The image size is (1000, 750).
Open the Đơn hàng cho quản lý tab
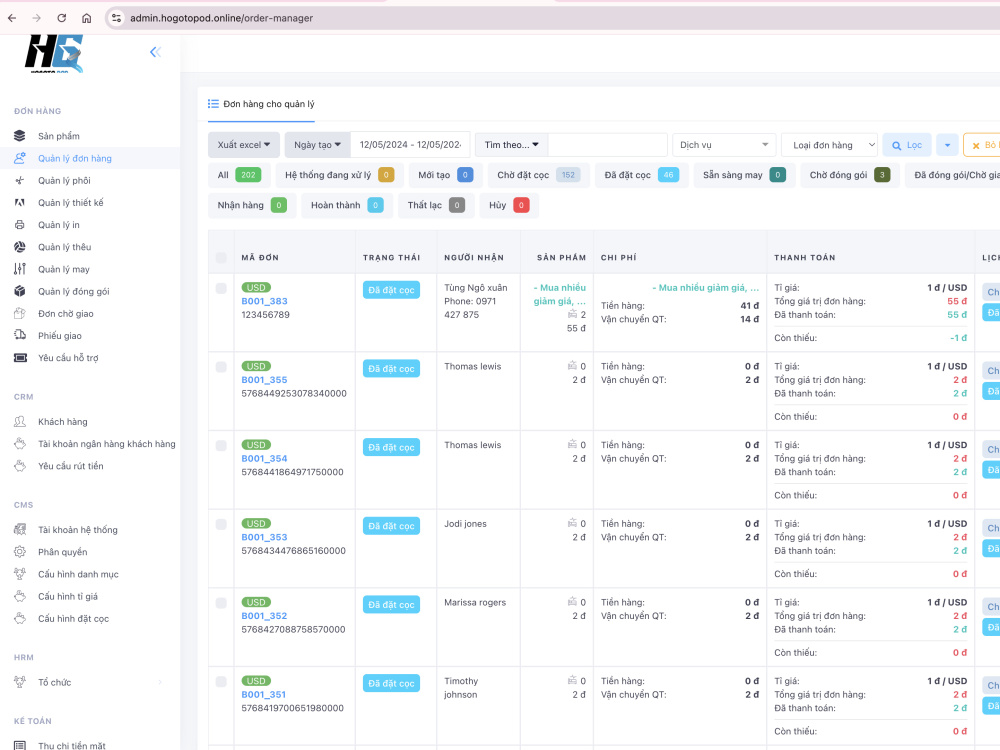(x=261, y=104)
